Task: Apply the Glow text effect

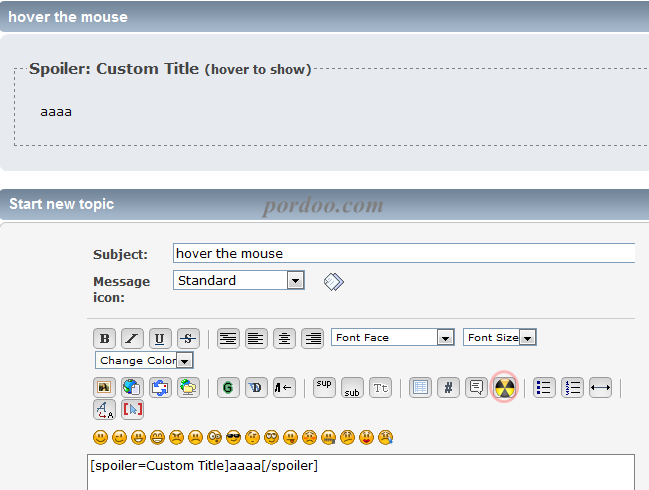Action: pyautogui.click(x=228, y=388)
